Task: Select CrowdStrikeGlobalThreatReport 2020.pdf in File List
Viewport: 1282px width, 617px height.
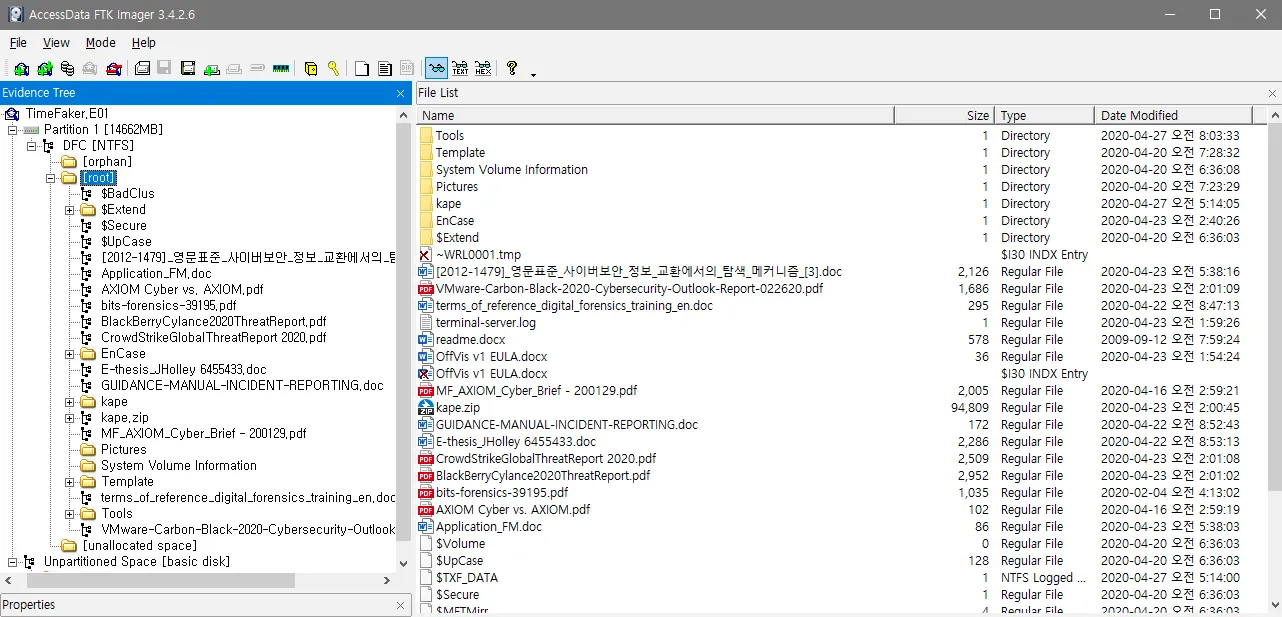Action: point(546,458)
